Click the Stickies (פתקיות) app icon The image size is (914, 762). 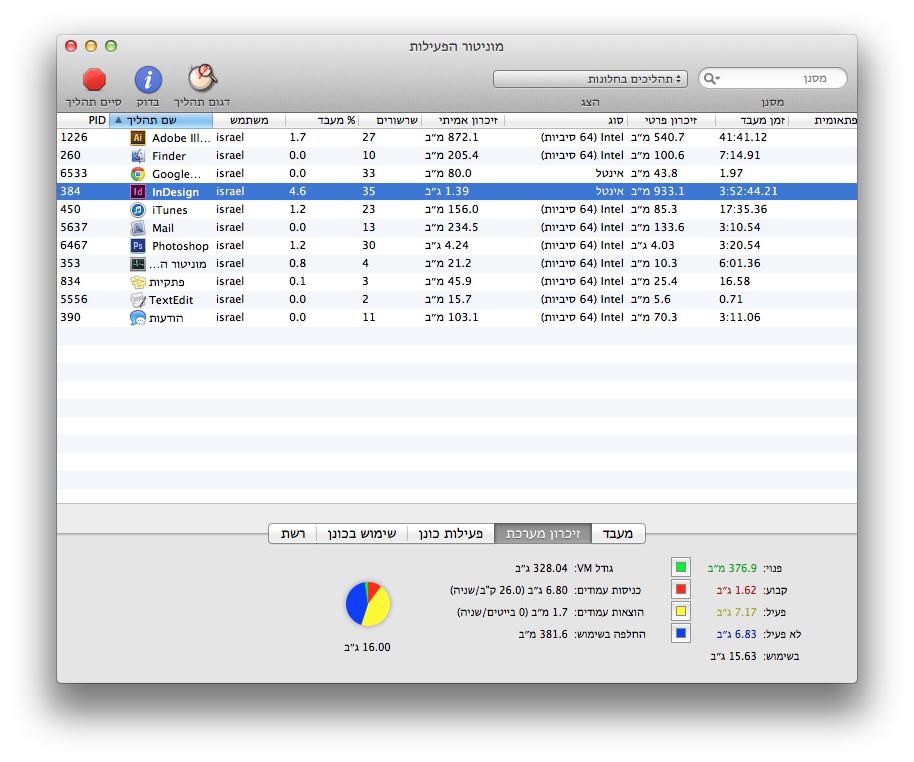[x=138, y=282]
